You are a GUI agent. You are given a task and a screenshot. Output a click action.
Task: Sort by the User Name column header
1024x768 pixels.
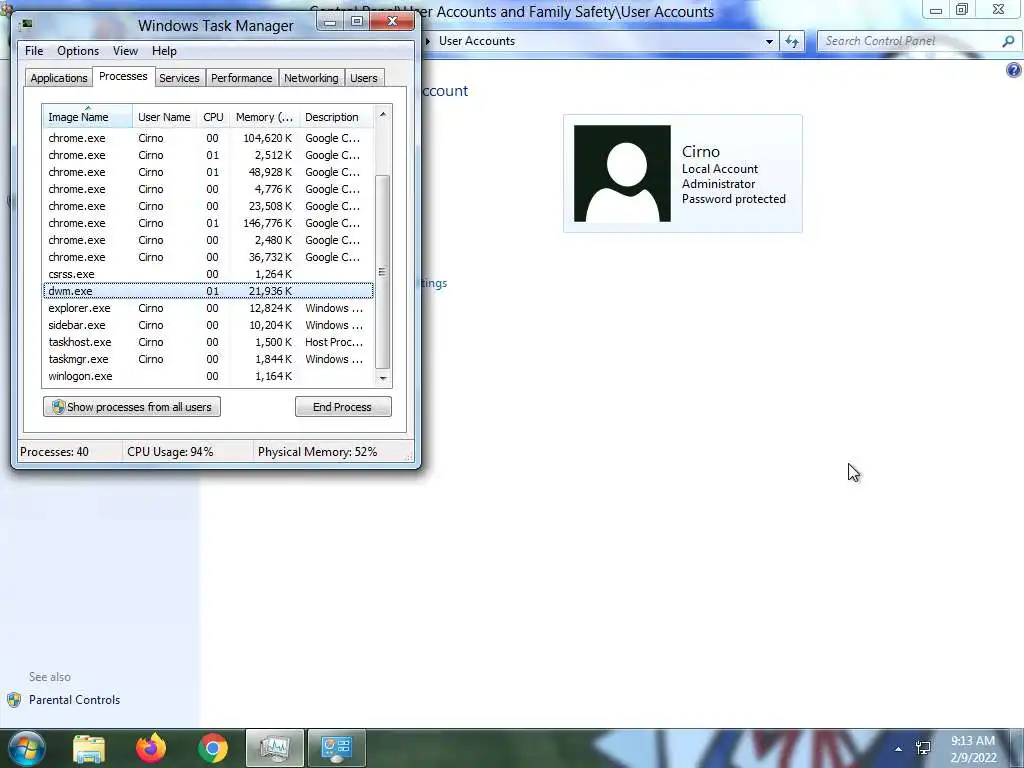pos(165,117)
